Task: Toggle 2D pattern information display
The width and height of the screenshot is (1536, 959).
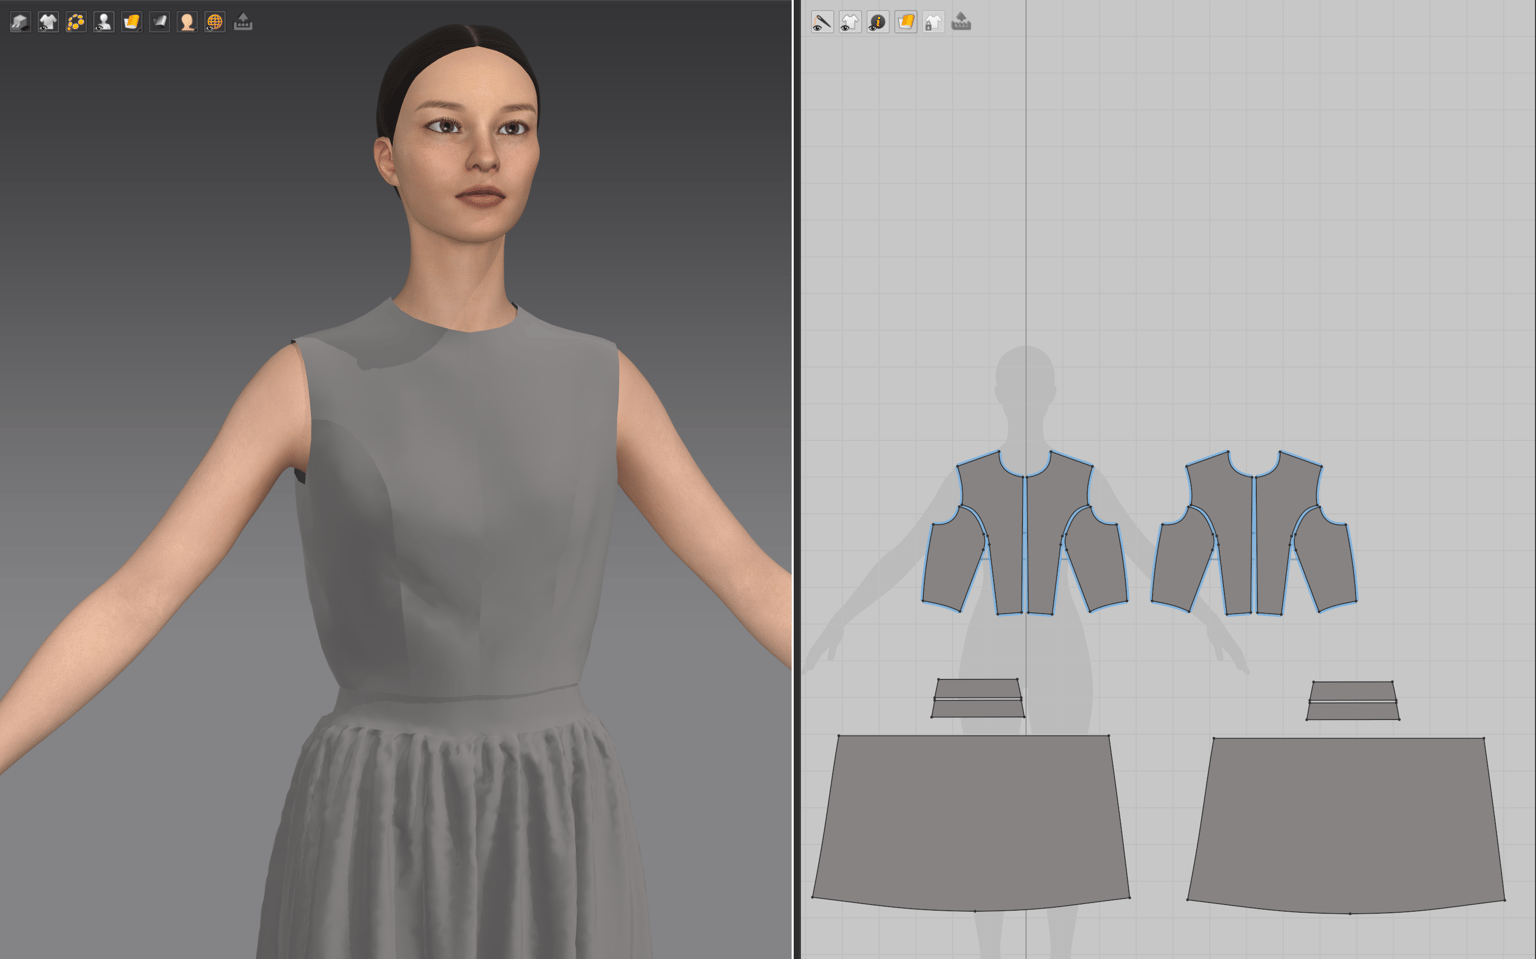Action: click(878, 22)
